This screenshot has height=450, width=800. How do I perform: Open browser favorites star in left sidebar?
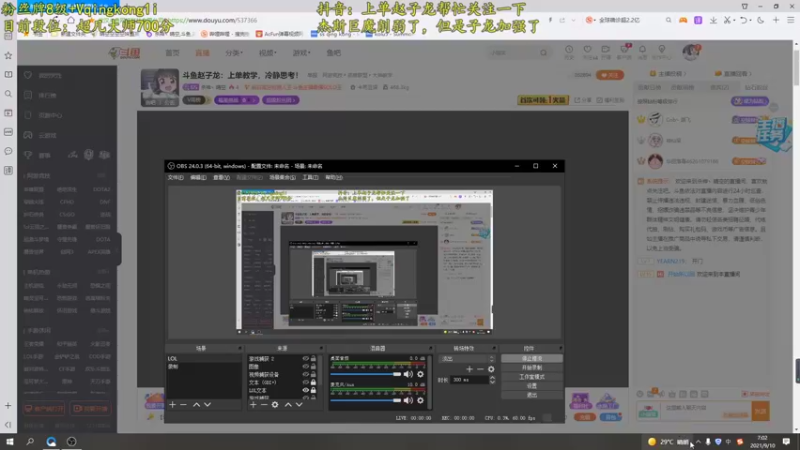click(x=8, y=55)
